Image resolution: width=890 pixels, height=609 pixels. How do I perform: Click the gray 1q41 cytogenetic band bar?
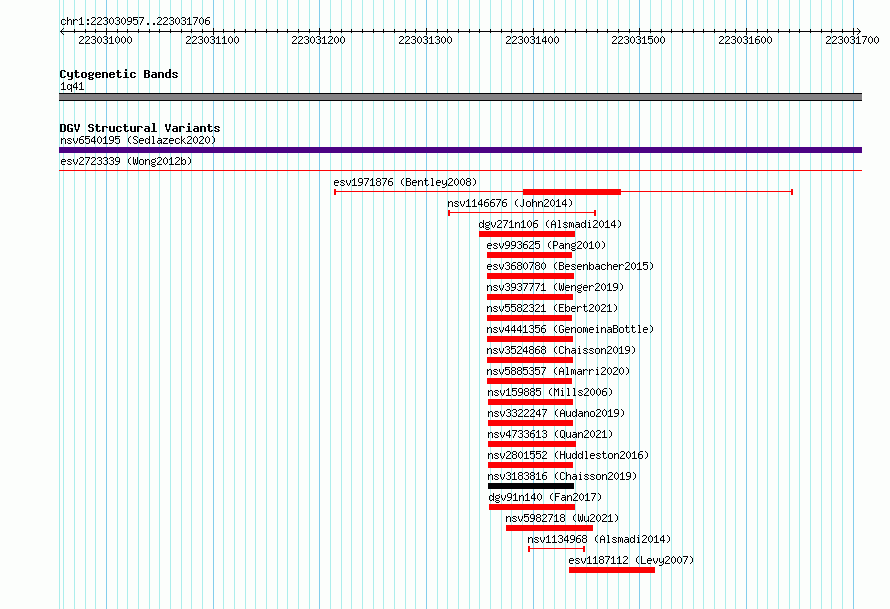point(460,97)
